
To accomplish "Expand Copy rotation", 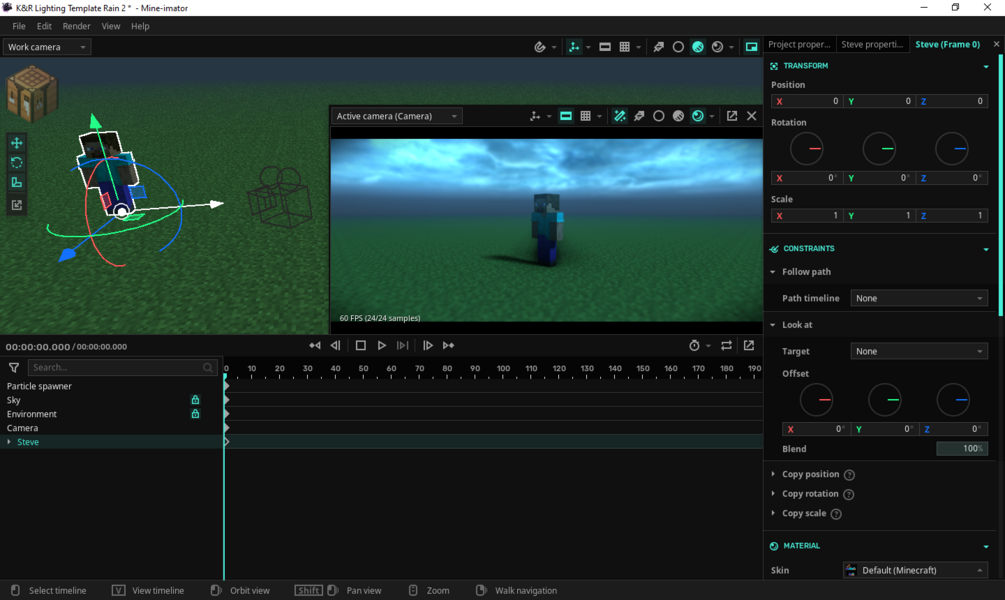I will (x=773, y=494).
